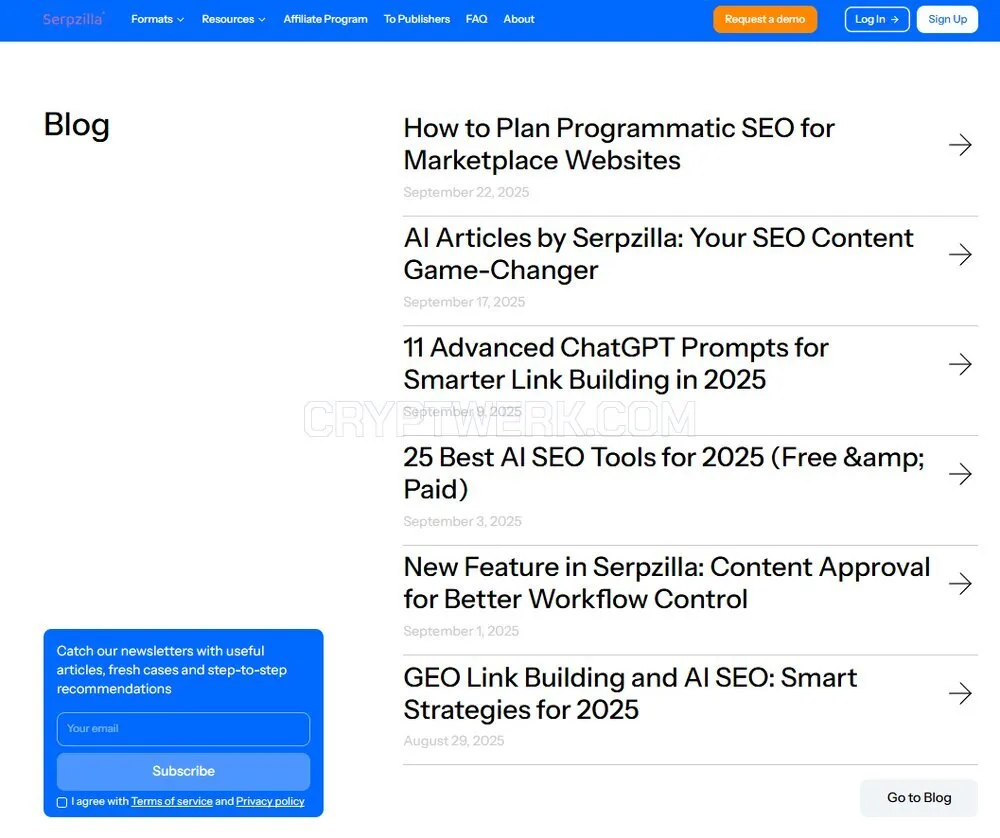This screenshot has height=838, width=1000.
Task: Click arrow next to AI Articles by Serpzilla
Action: (x=960, y=254)
